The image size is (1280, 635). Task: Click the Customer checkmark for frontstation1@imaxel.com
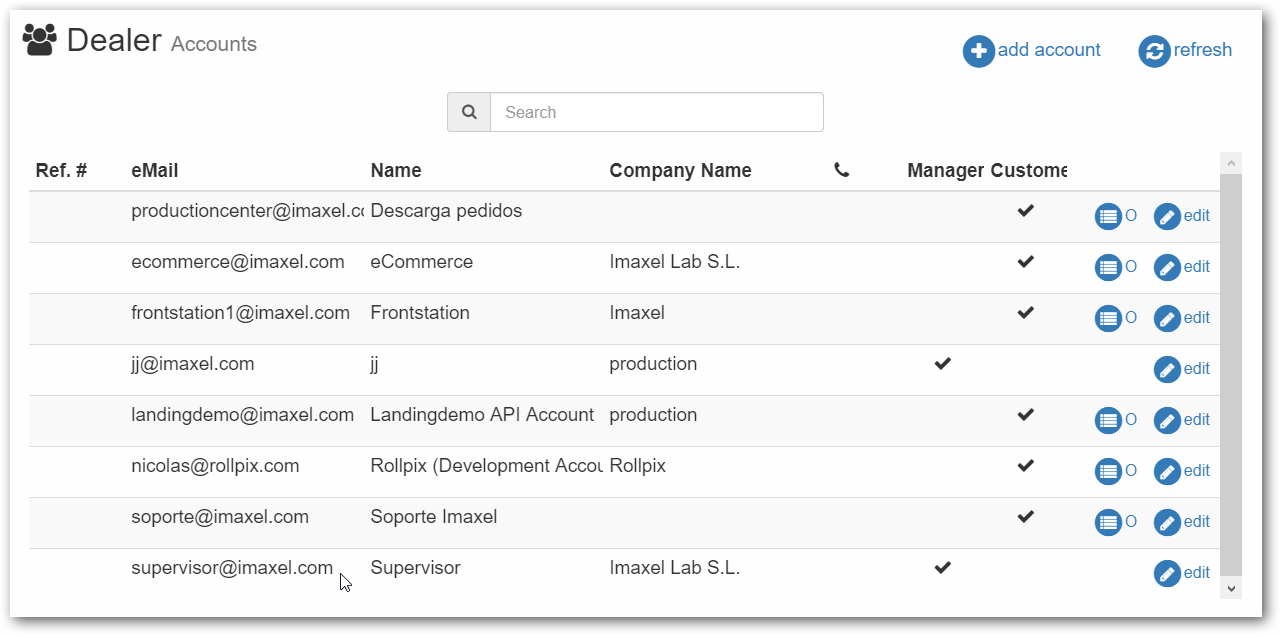click(x=1025, y=313)
